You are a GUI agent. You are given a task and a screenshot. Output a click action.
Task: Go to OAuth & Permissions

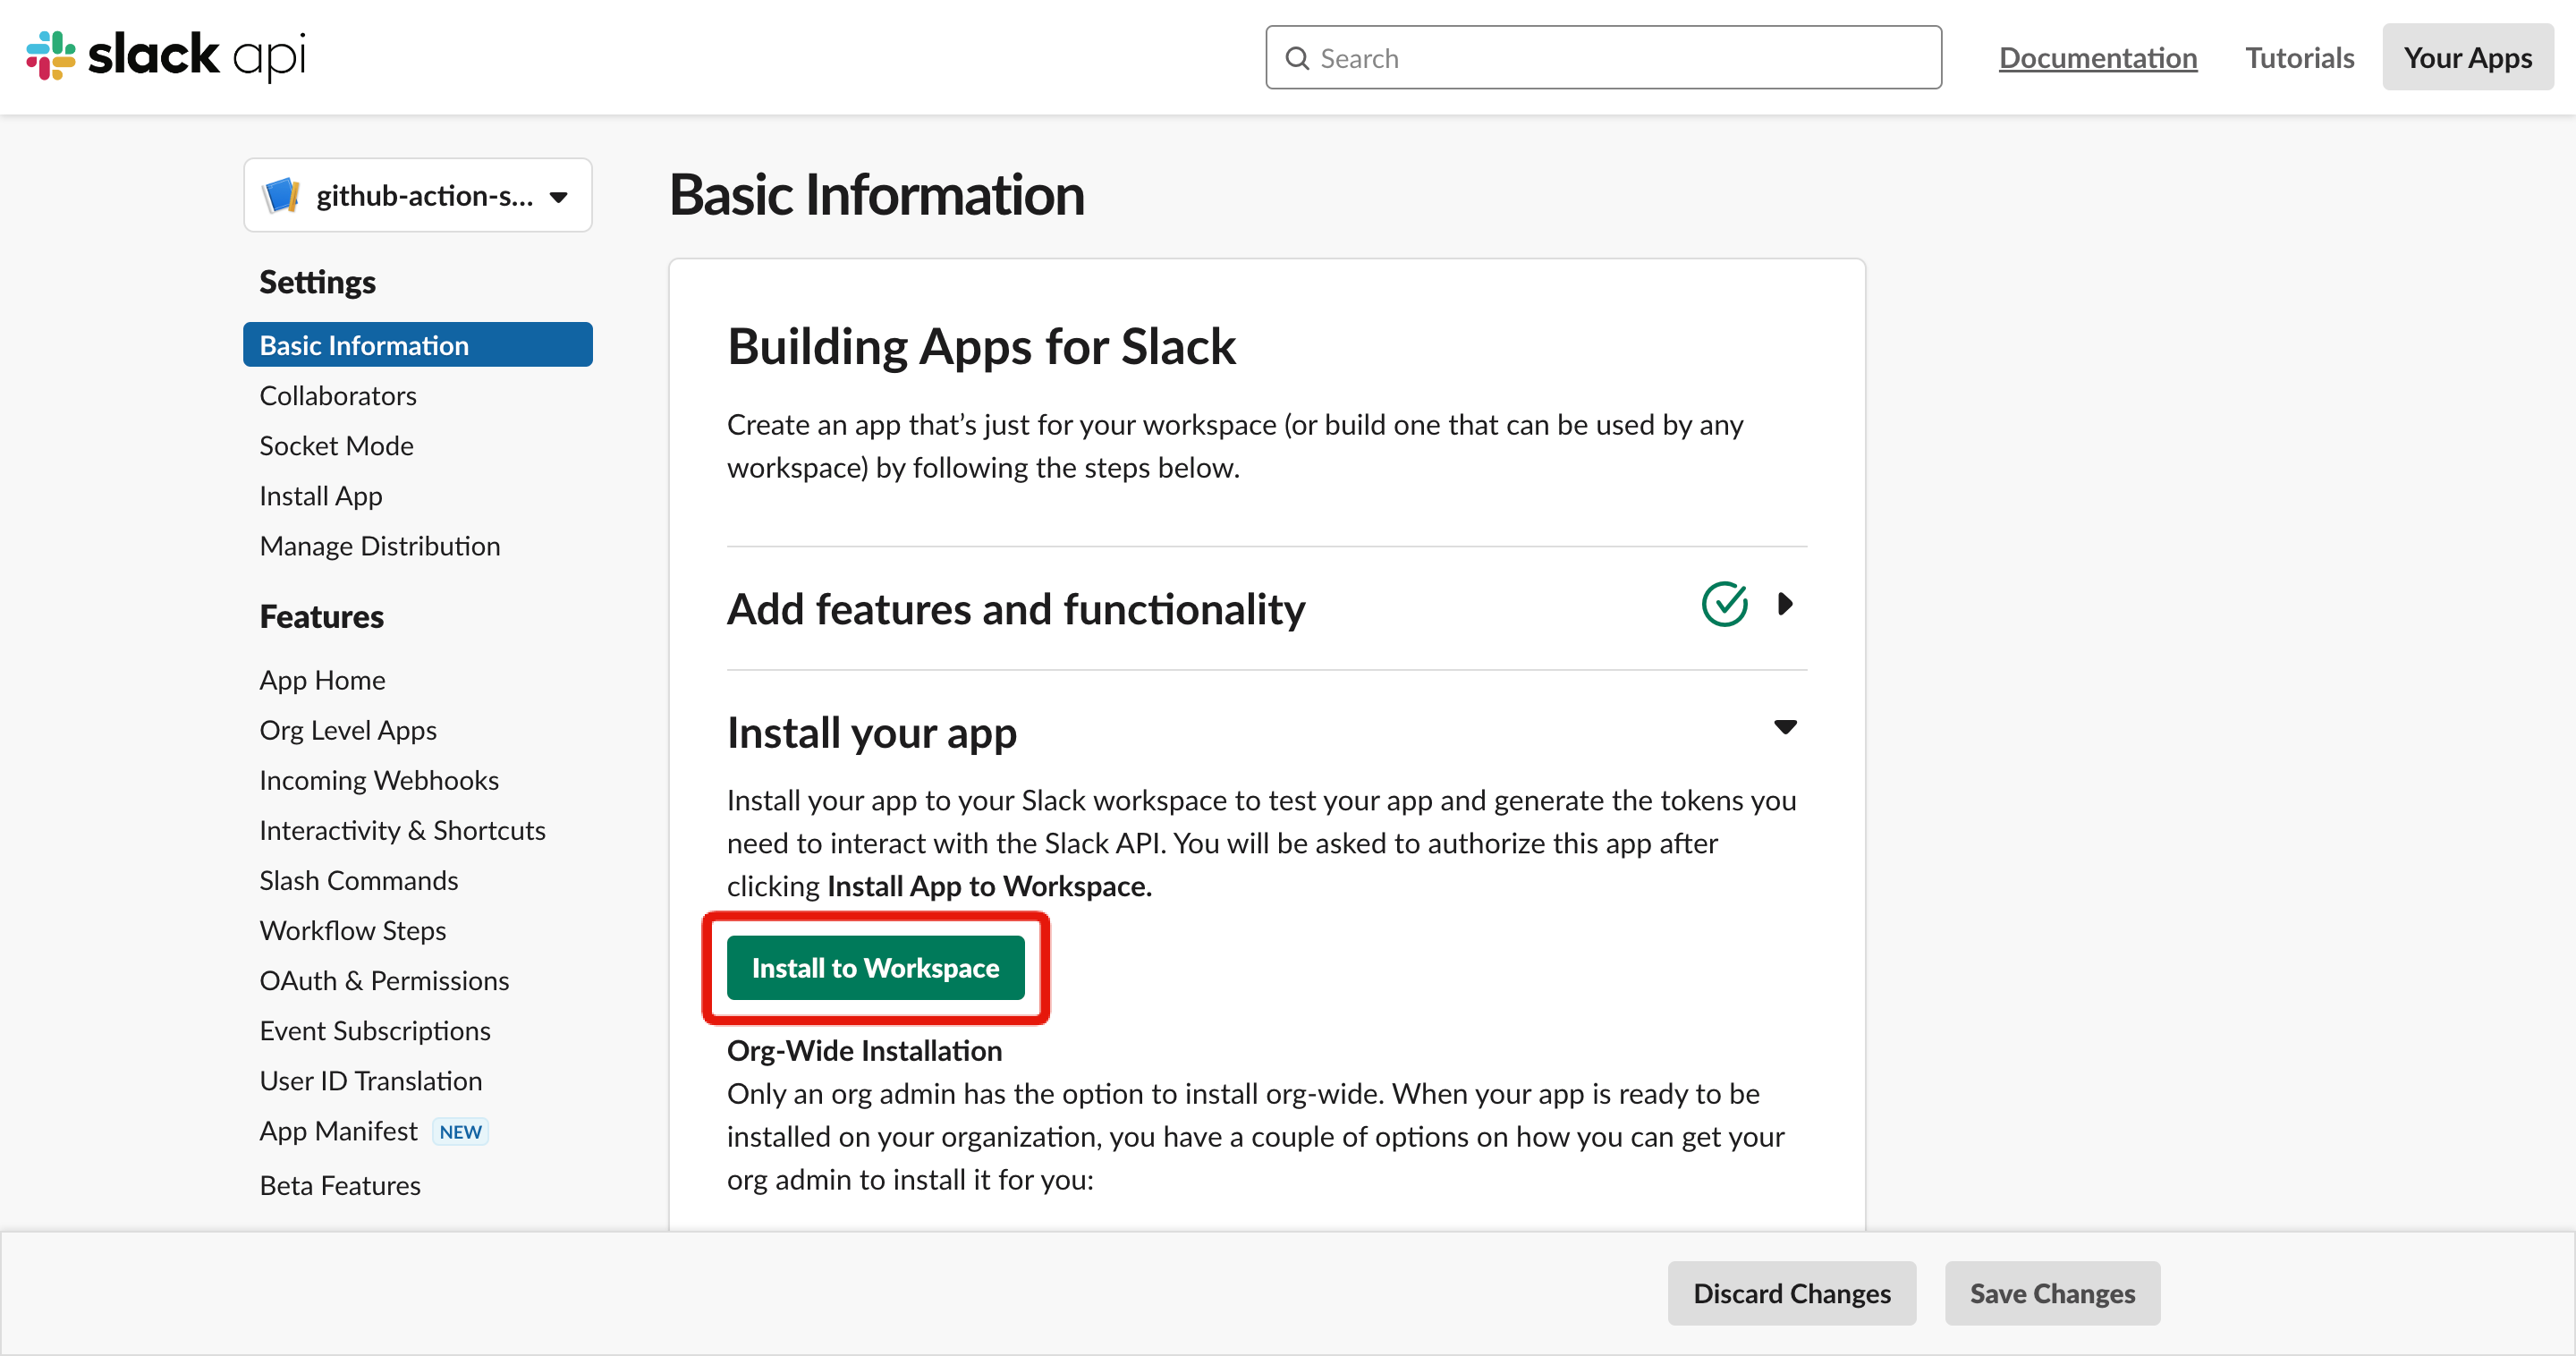[x=384, y=981]
